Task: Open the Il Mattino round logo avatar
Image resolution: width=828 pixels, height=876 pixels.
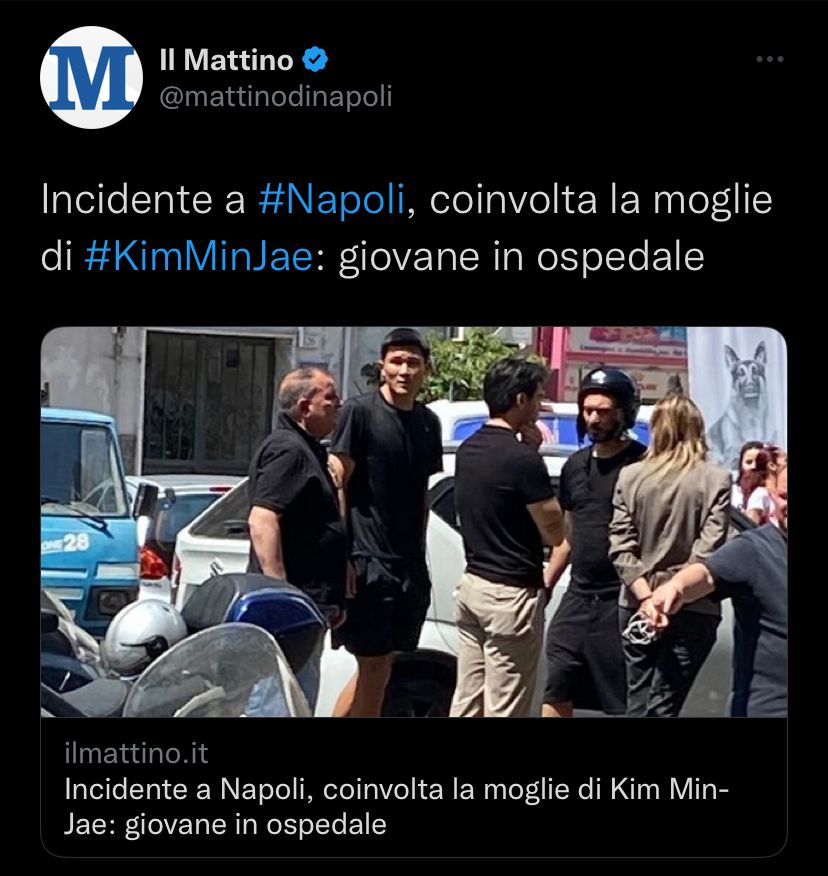Action: 91,78
